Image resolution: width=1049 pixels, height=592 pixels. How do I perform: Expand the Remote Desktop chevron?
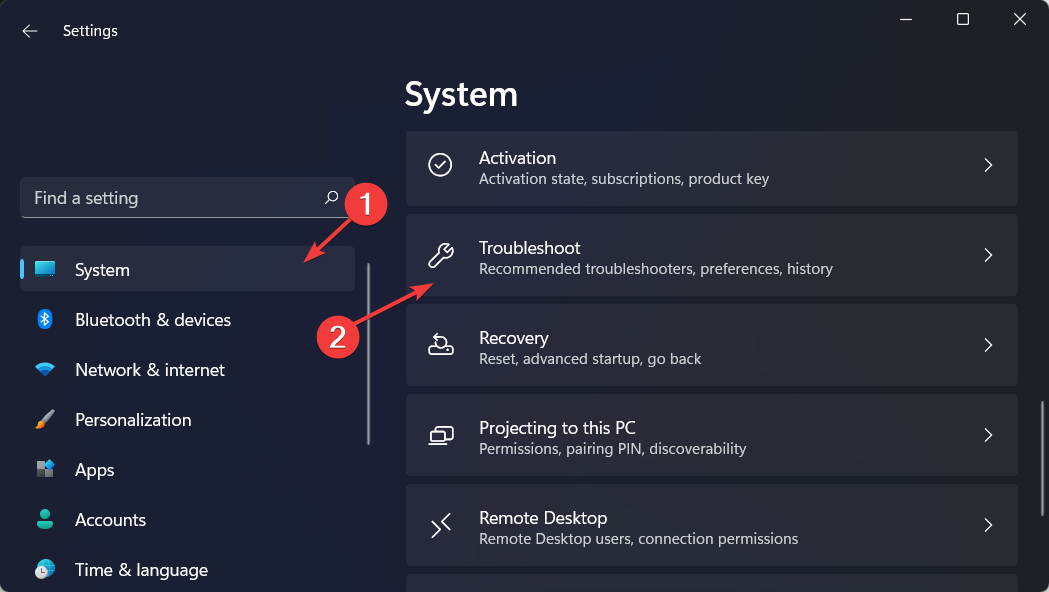point(988,525)
